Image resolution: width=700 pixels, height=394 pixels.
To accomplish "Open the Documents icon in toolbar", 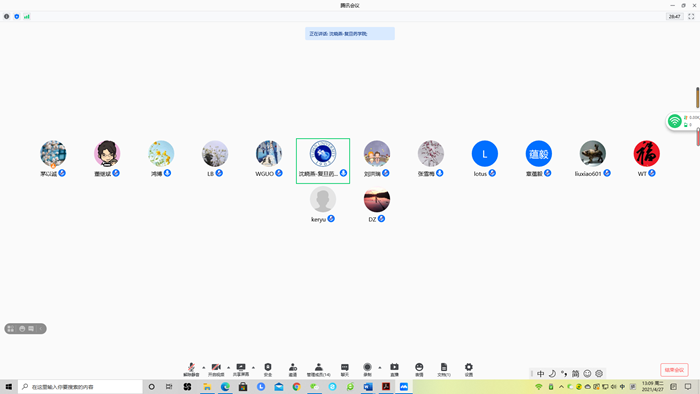I will pos(444,369).
